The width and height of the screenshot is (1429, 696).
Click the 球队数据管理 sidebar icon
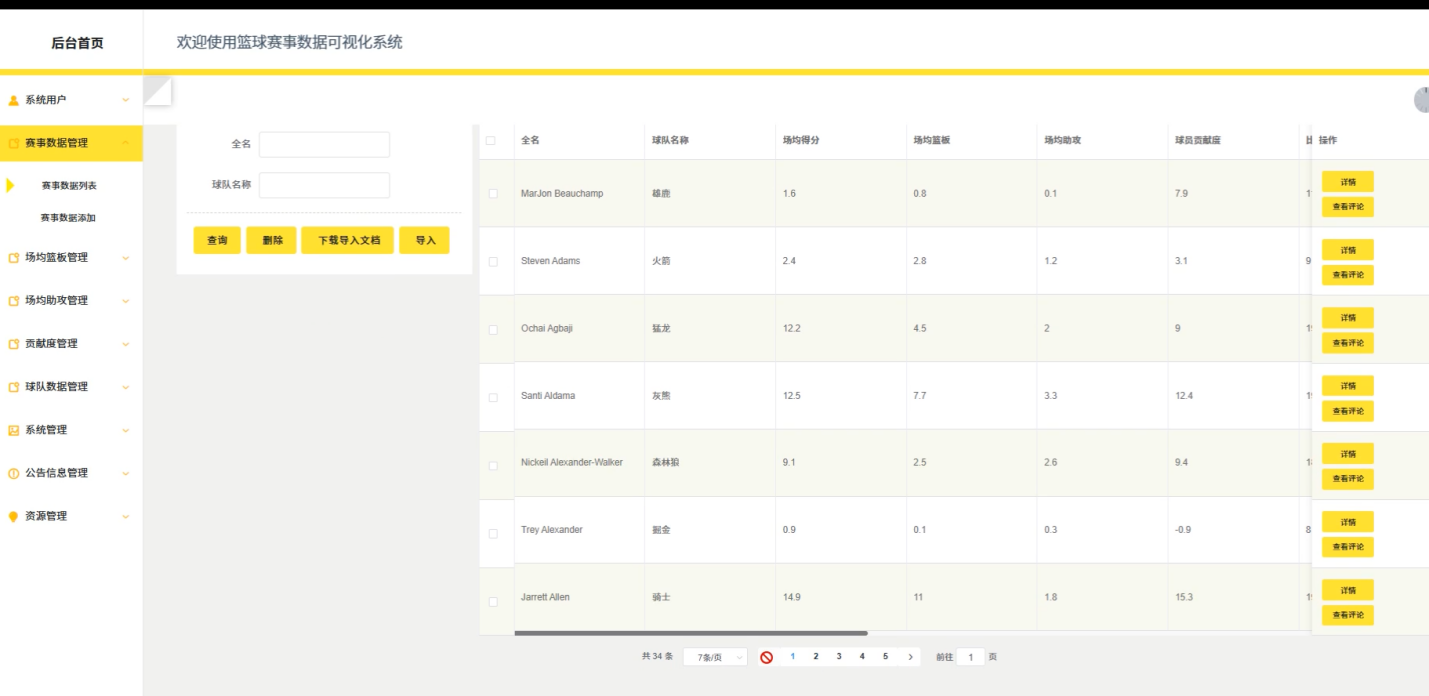tap(14, 387)
